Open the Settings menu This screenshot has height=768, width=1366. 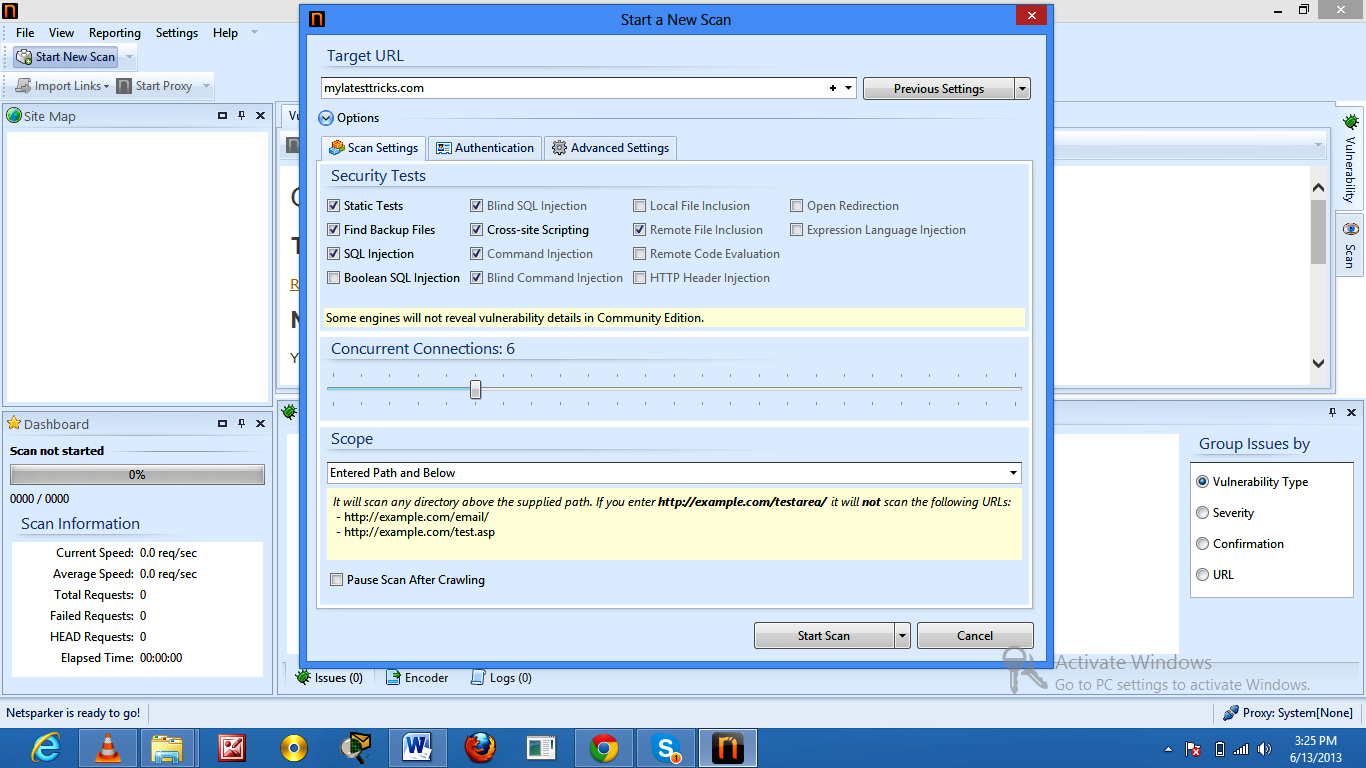click(x=177, y=33)
